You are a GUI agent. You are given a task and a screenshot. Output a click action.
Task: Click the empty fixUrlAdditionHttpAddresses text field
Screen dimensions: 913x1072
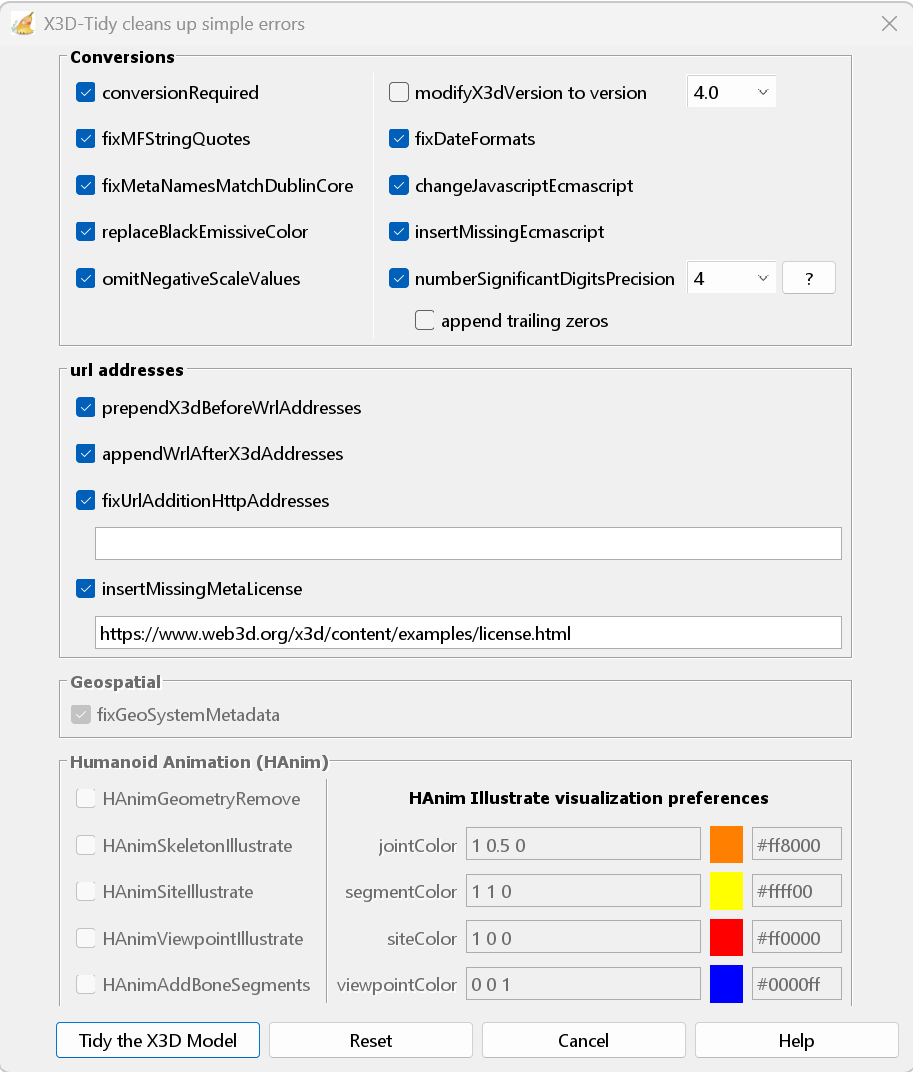(468, 544)
